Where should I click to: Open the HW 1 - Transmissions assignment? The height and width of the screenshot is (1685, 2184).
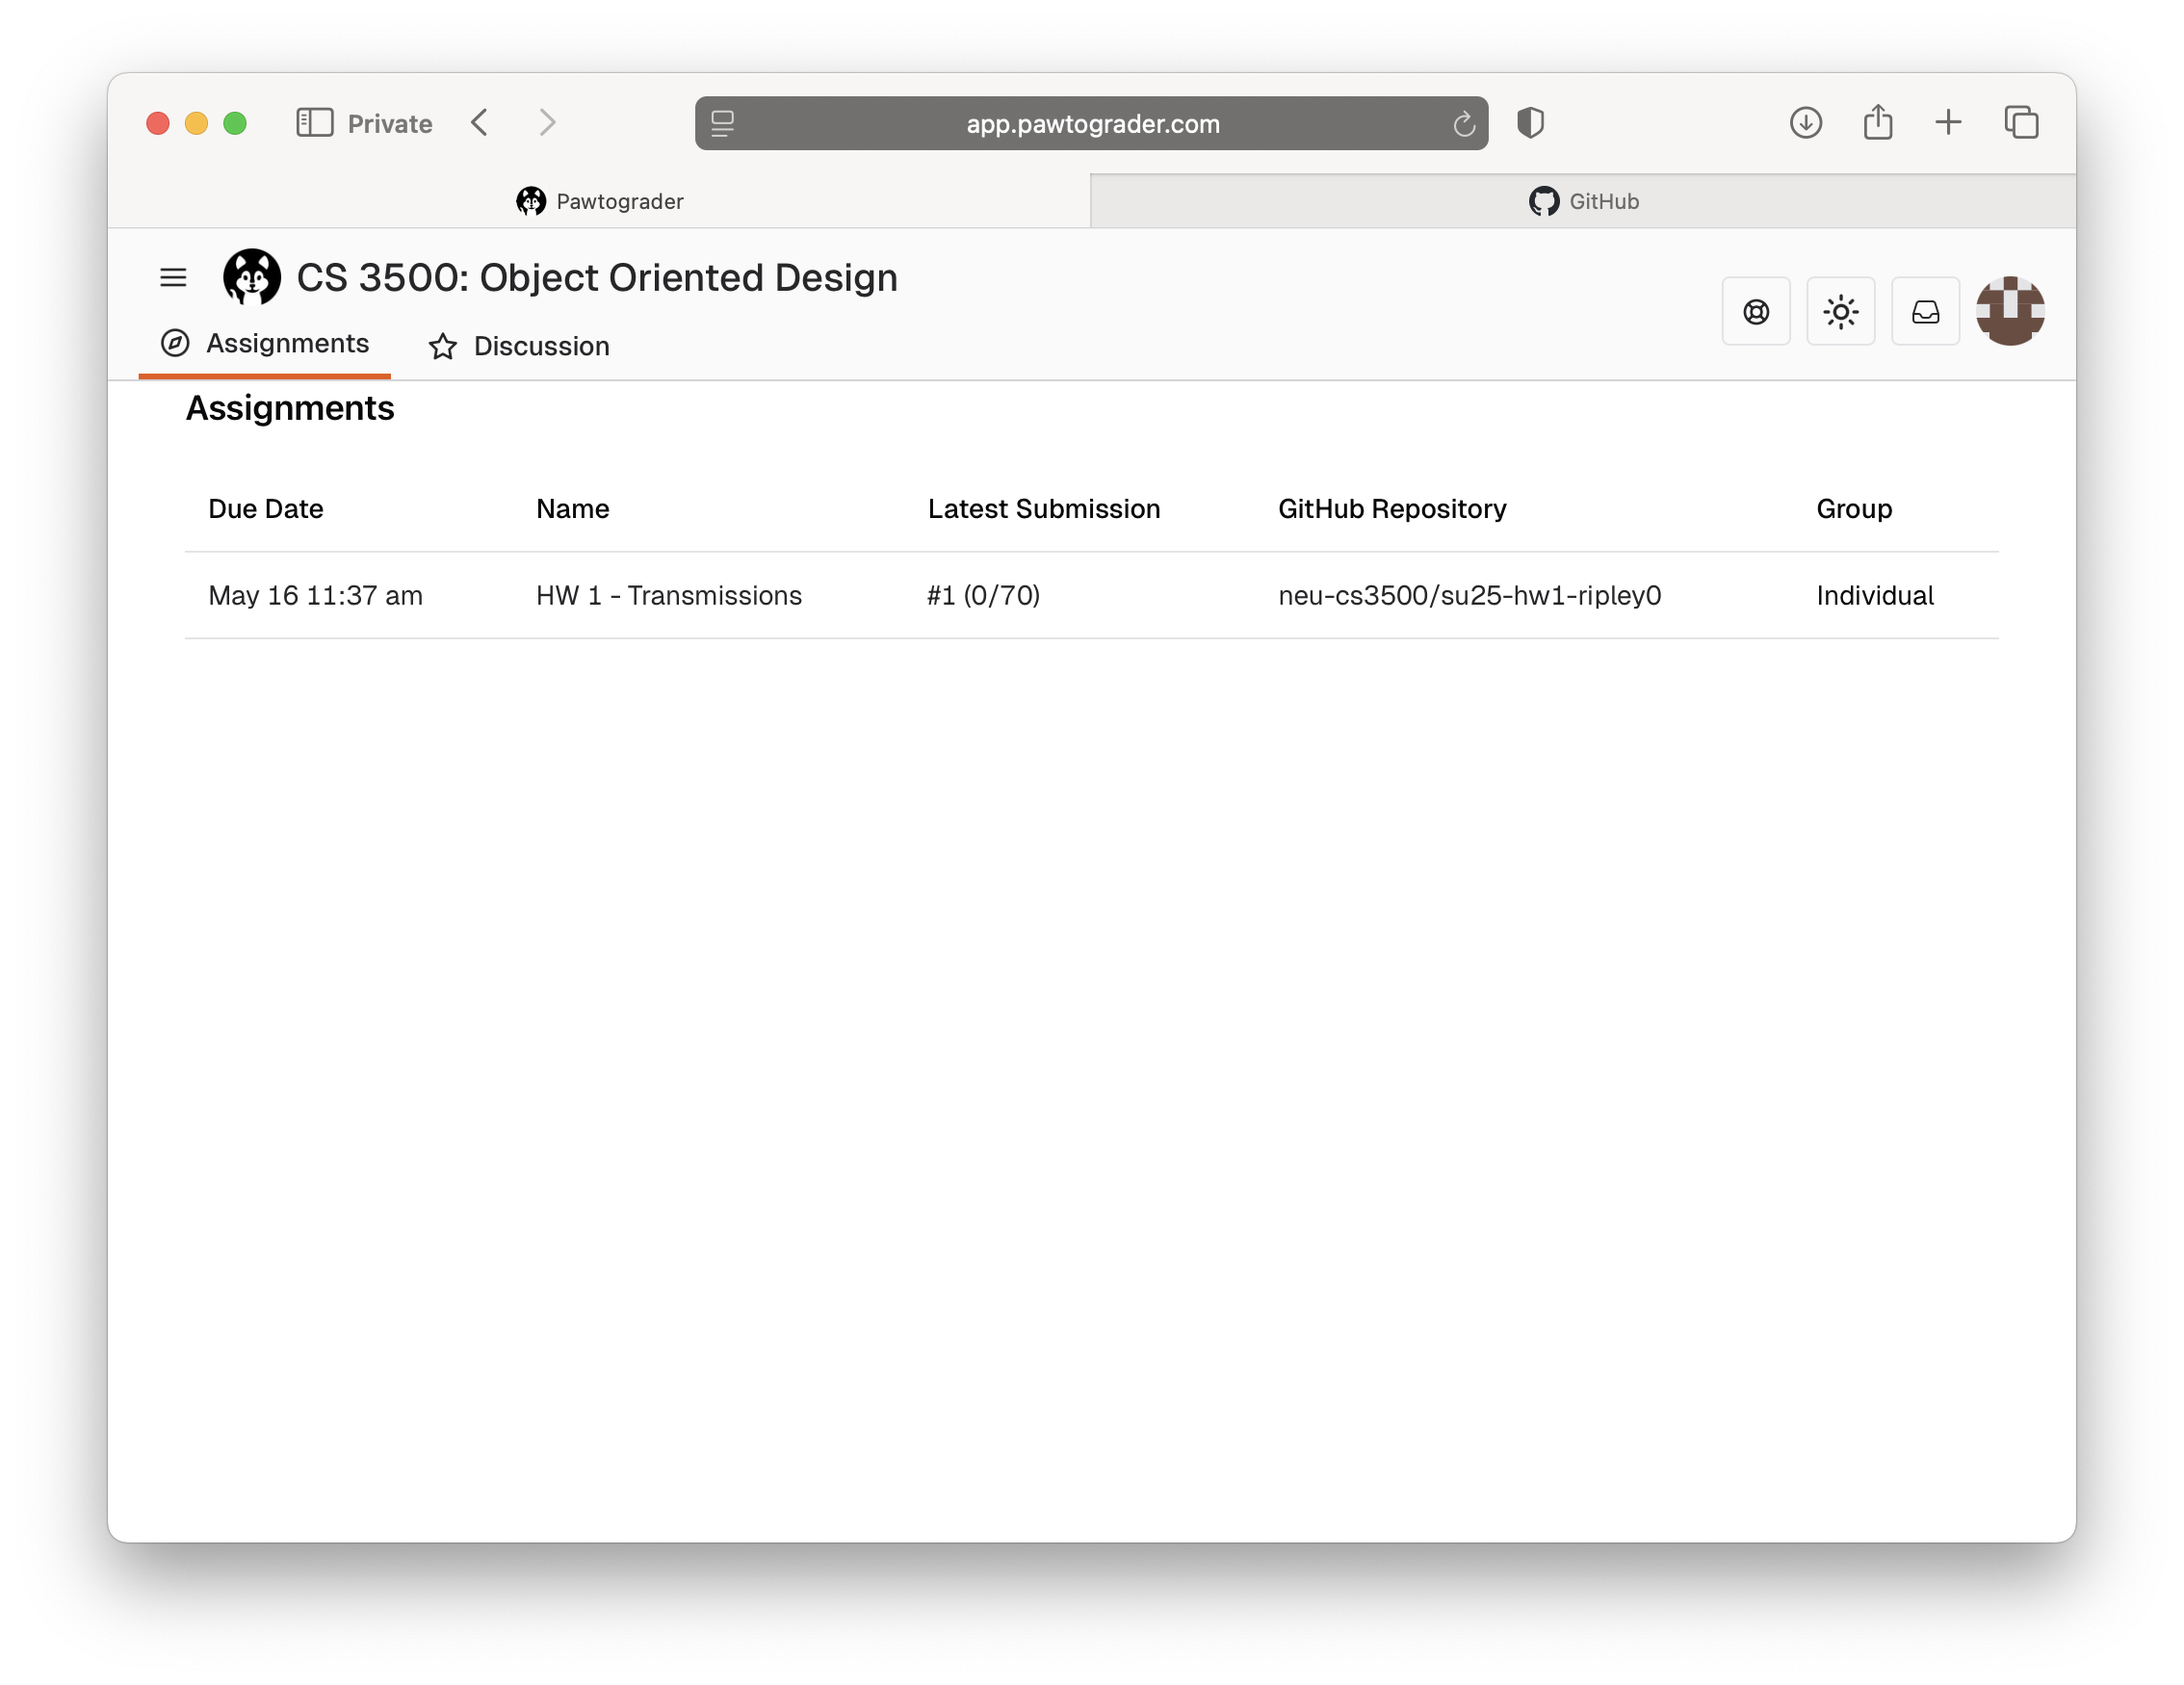point(669,596)
